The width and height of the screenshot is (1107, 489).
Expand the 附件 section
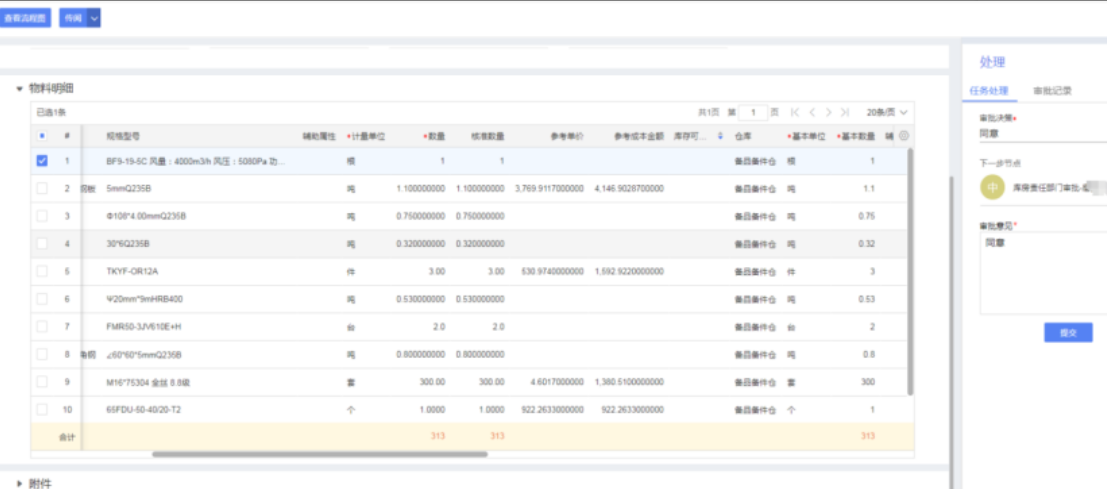click(x=20, y=484)
